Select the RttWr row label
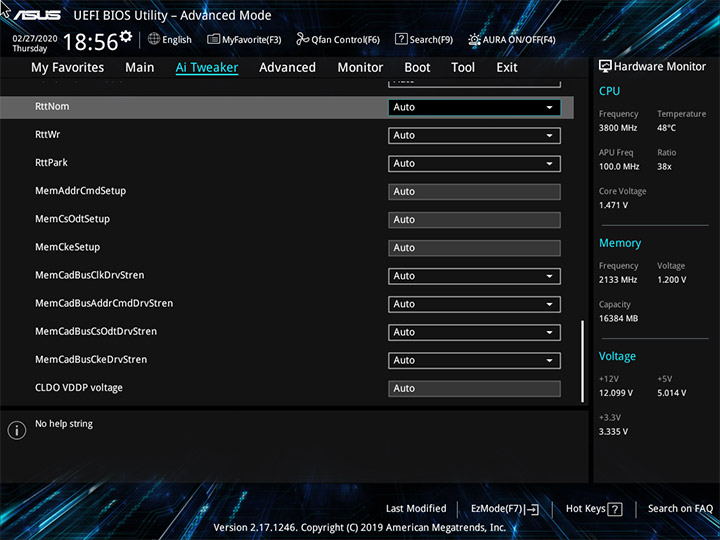720x540 pixels. click(x=47, y=135)
